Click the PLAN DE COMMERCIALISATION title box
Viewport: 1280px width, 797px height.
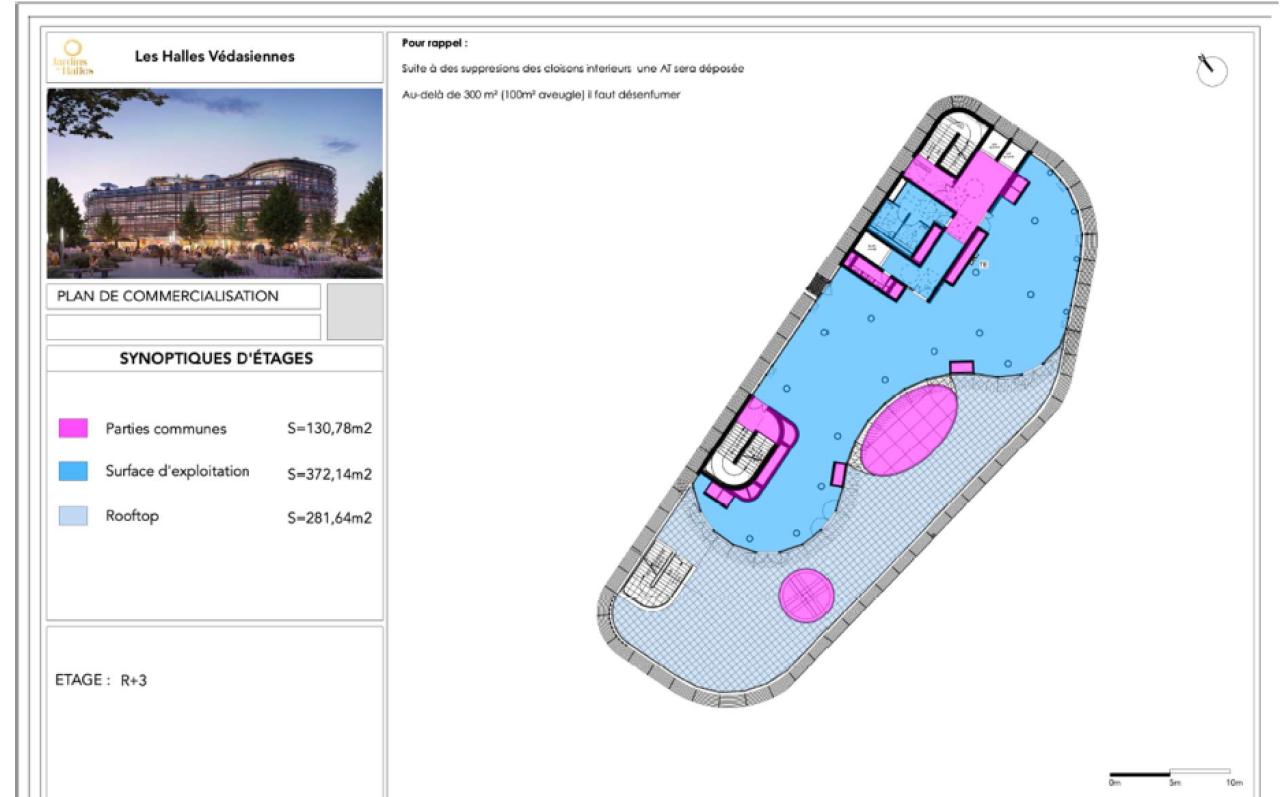coord(184,297)
